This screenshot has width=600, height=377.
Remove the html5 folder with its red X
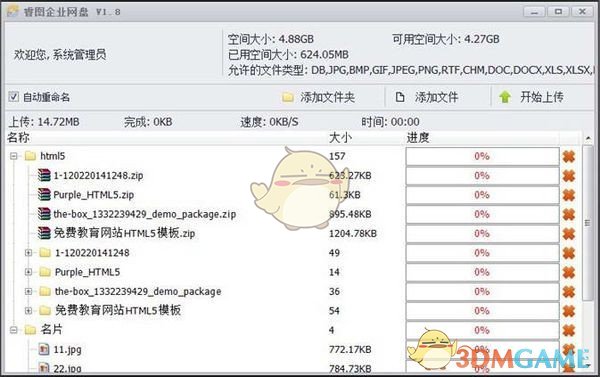pos(569,156)
